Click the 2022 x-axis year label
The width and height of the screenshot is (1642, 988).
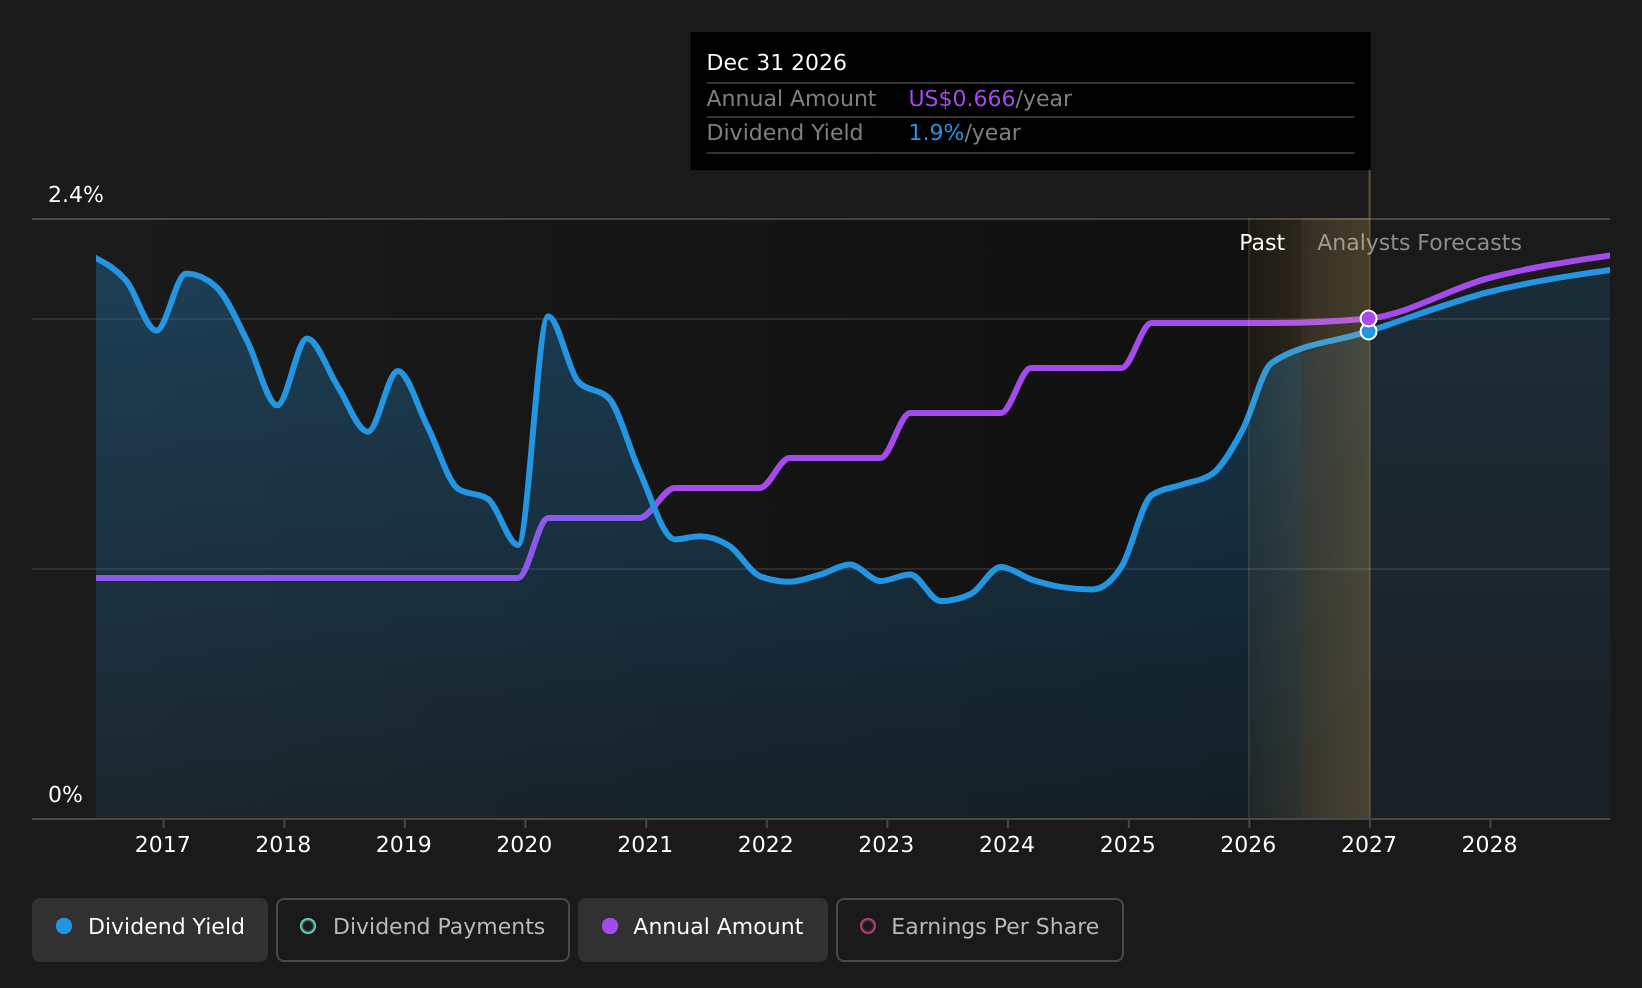pos(766,845)
